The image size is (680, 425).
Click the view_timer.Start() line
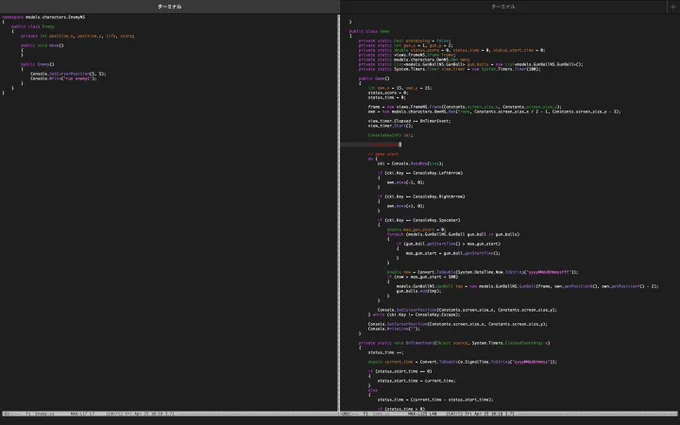390,125
